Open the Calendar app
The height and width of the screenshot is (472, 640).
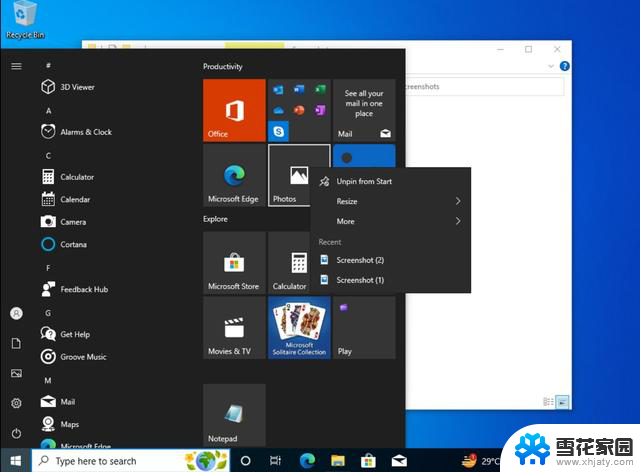tap(66, 199)
